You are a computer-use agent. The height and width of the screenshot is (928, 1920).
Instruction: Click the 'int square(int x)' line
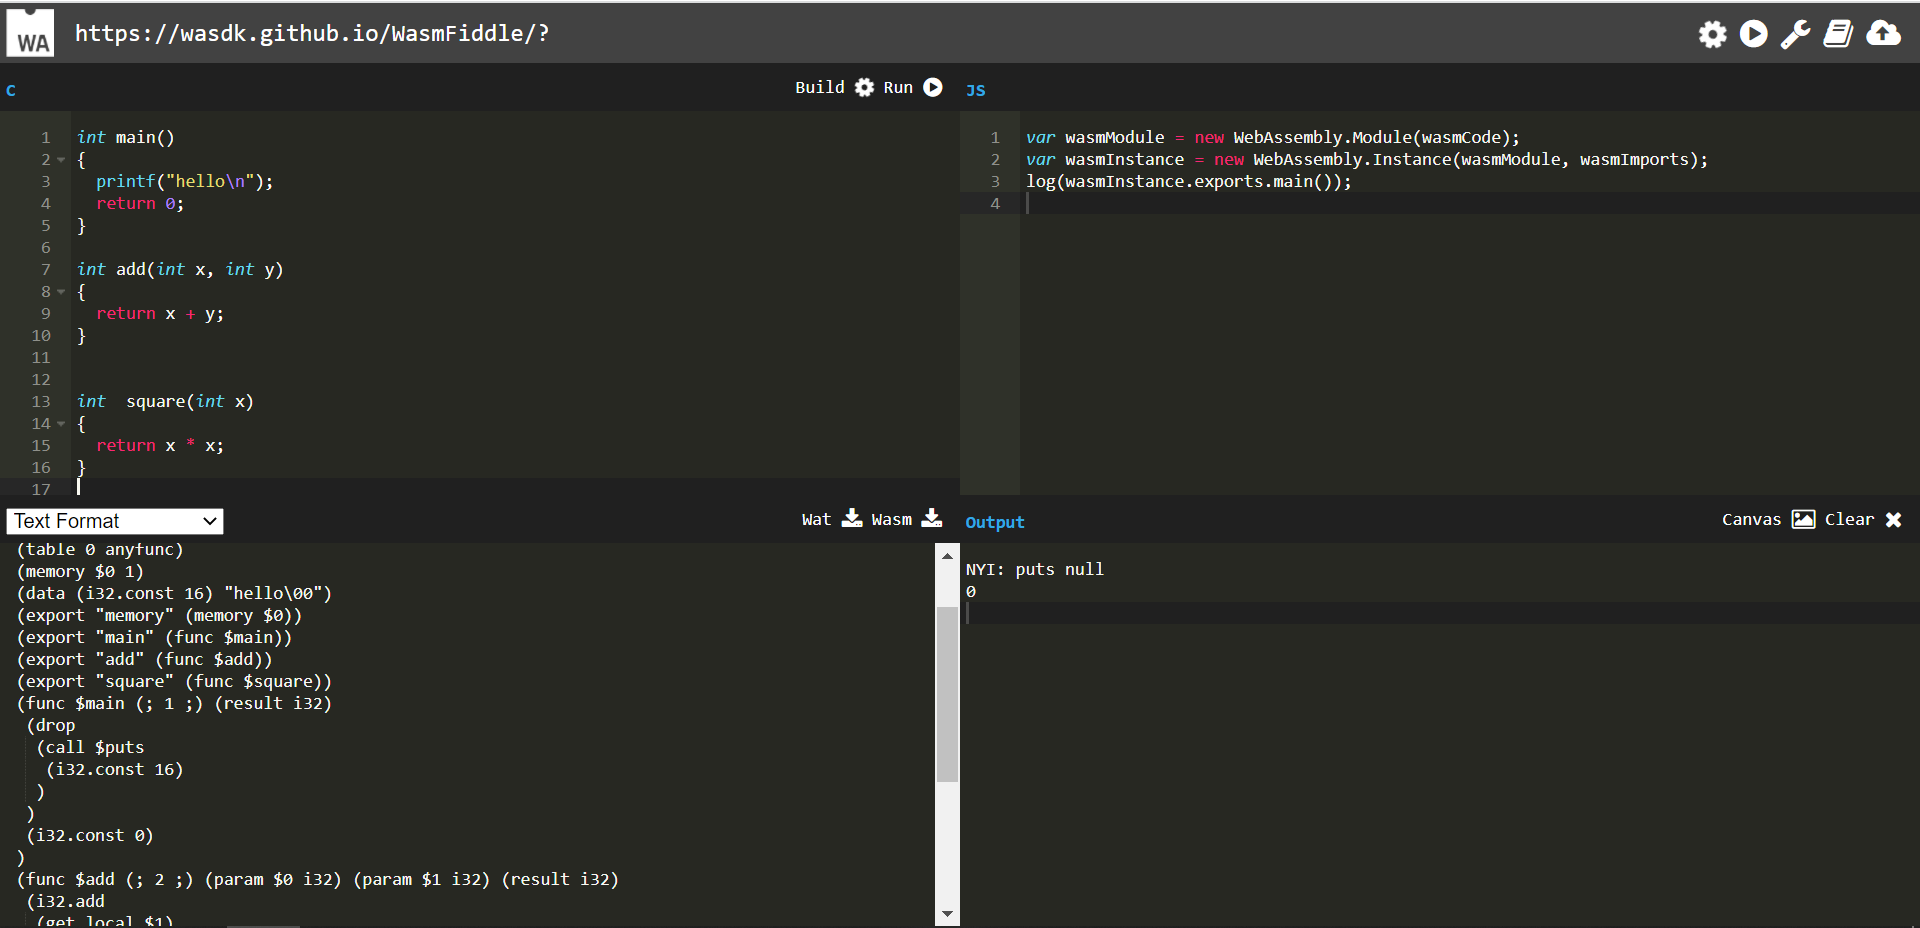pyautogui.click(x=165, y=401)
